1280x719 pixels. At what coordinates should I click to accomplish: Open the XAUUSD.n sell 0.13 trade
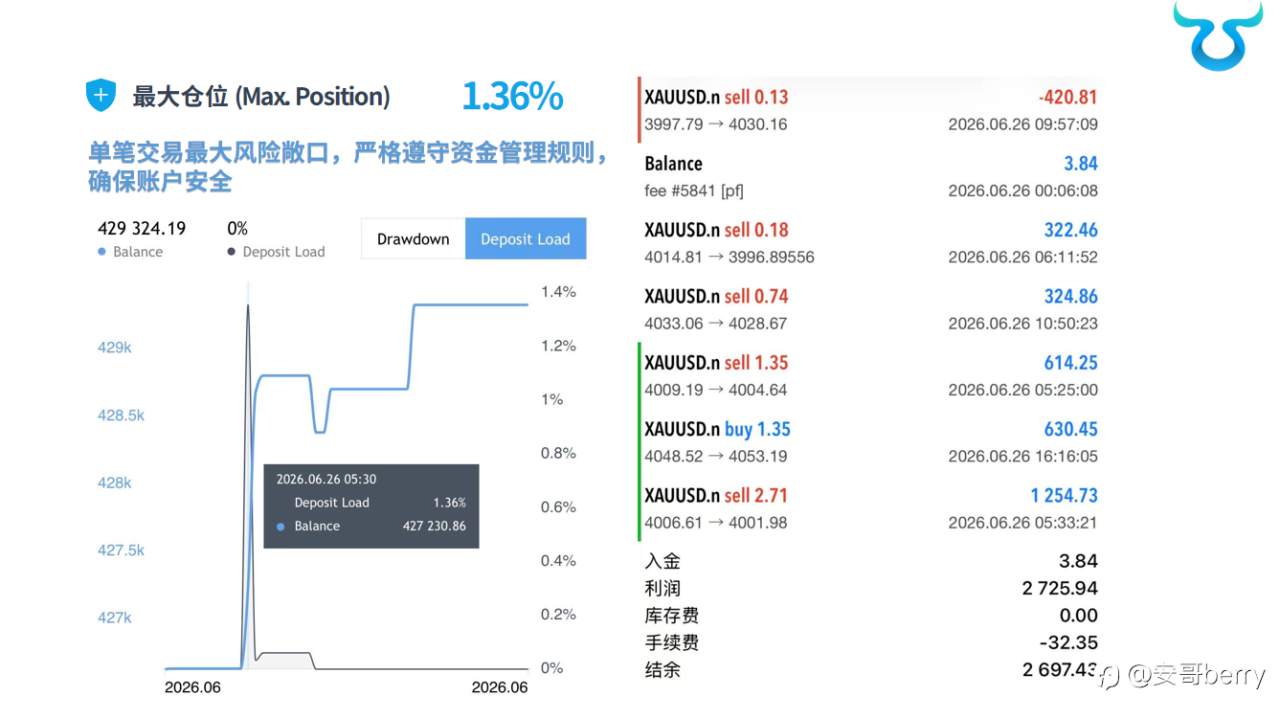[x=869, y=110]
